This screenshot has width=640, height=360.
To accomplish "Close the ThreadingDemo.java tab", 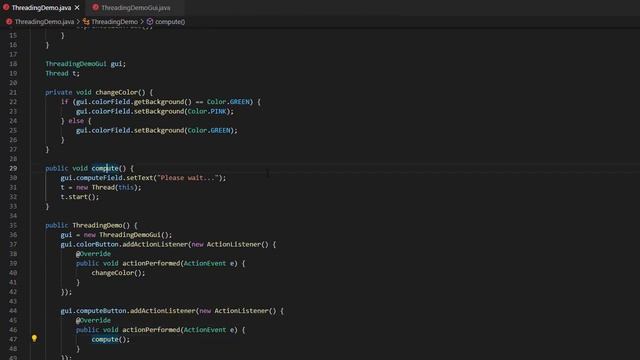I will coord(77,8).
